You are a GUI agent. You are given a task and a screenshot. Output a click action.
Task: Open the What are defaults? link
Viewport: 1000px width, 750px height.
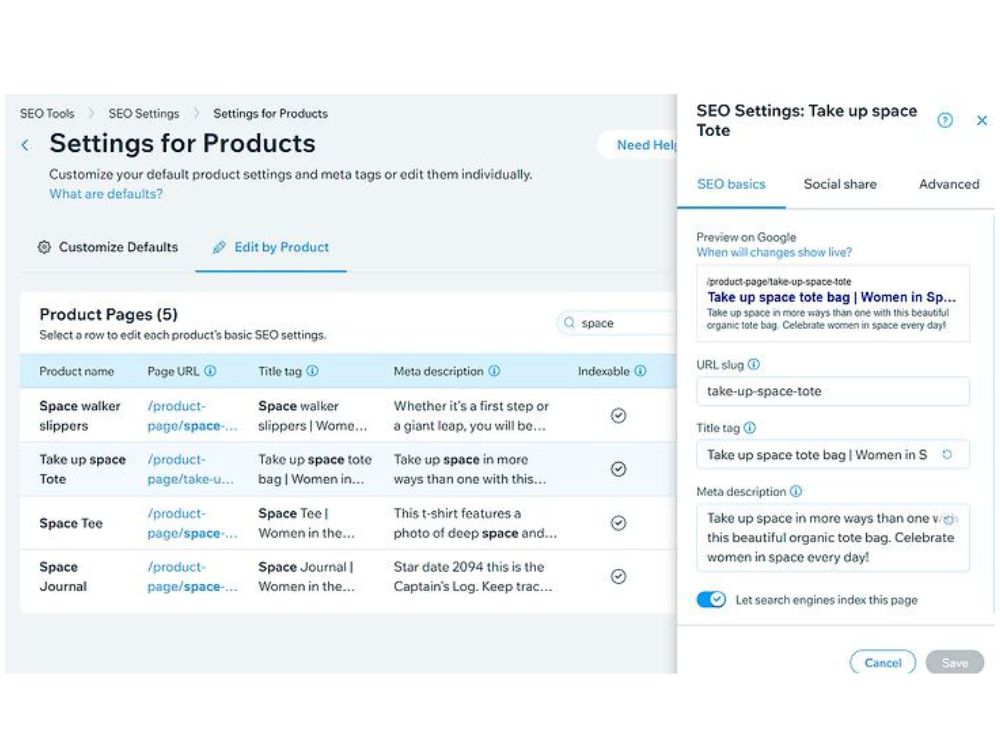tap(106, 194)
